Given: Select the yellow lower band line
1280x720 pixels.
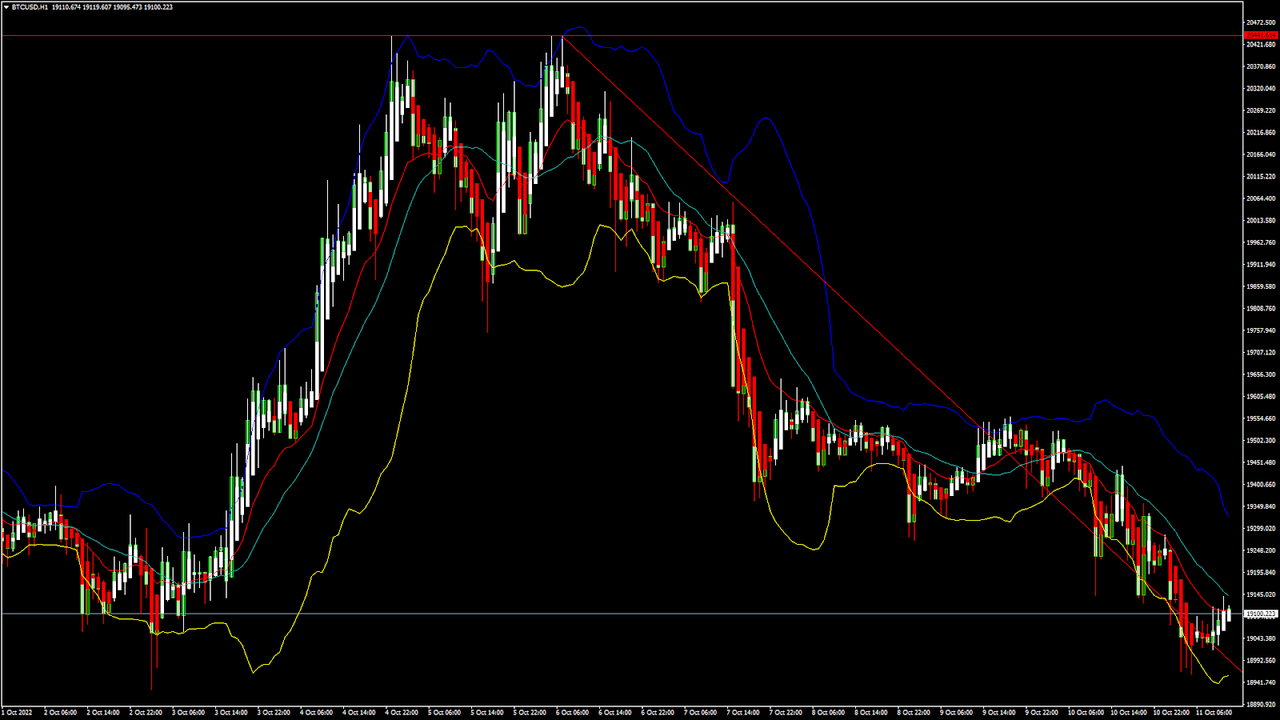Looking at the screenshot, I should click(x=400, y=420).
